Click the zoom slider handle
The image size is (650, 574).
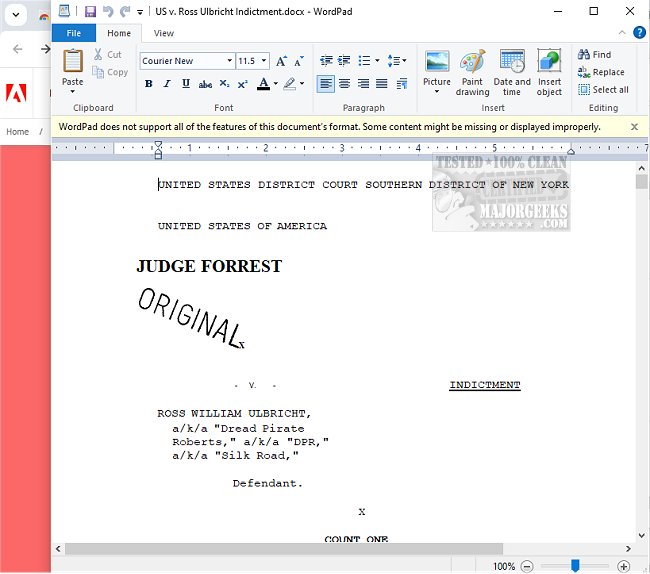575,566
